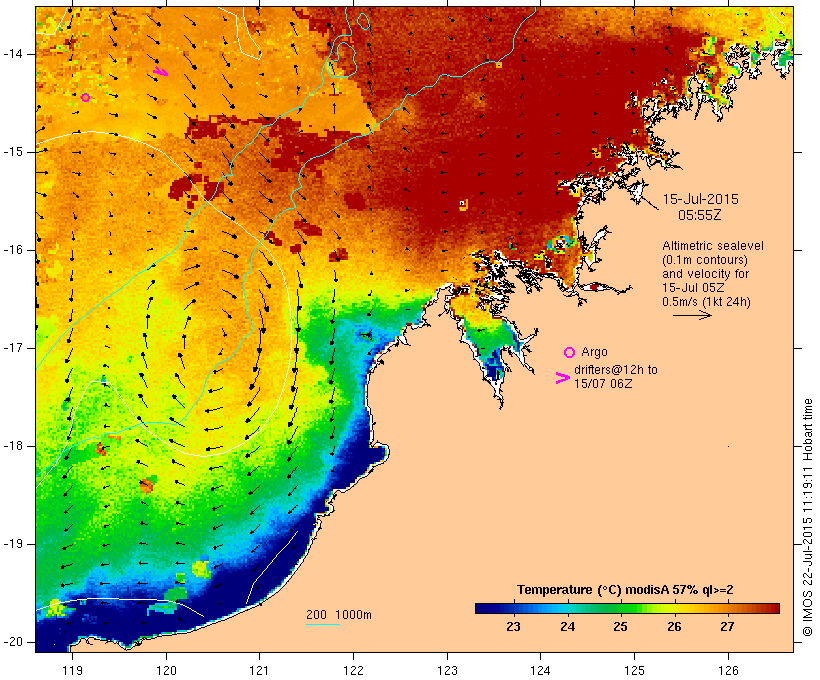Screen dimensions: 820x680
Task: Click the longitude label 119
Action: pos(72,670)
